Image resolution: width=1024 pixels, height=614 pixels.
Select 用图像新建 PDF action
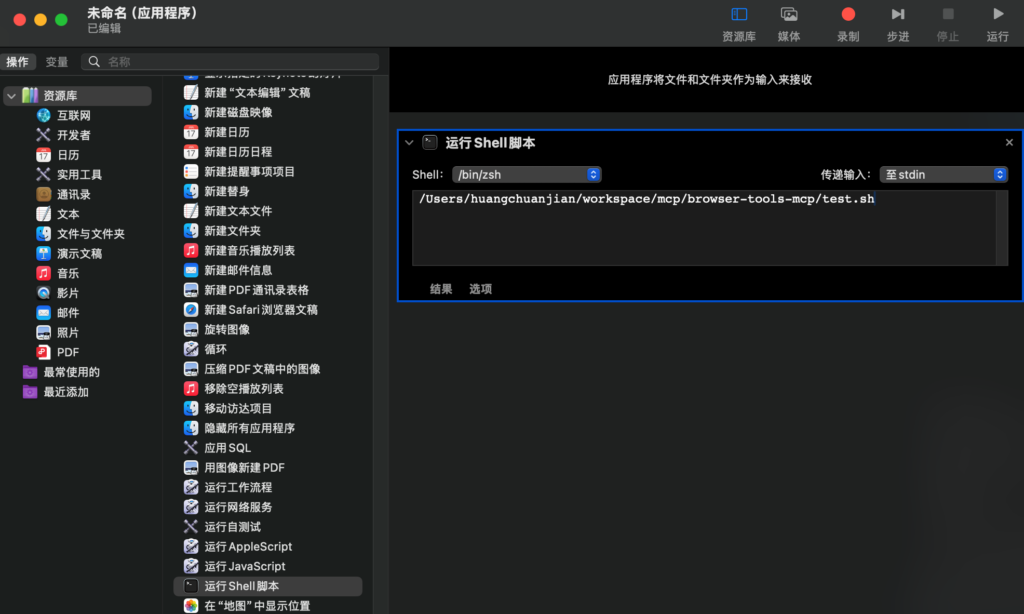click(x=244, y=468)
